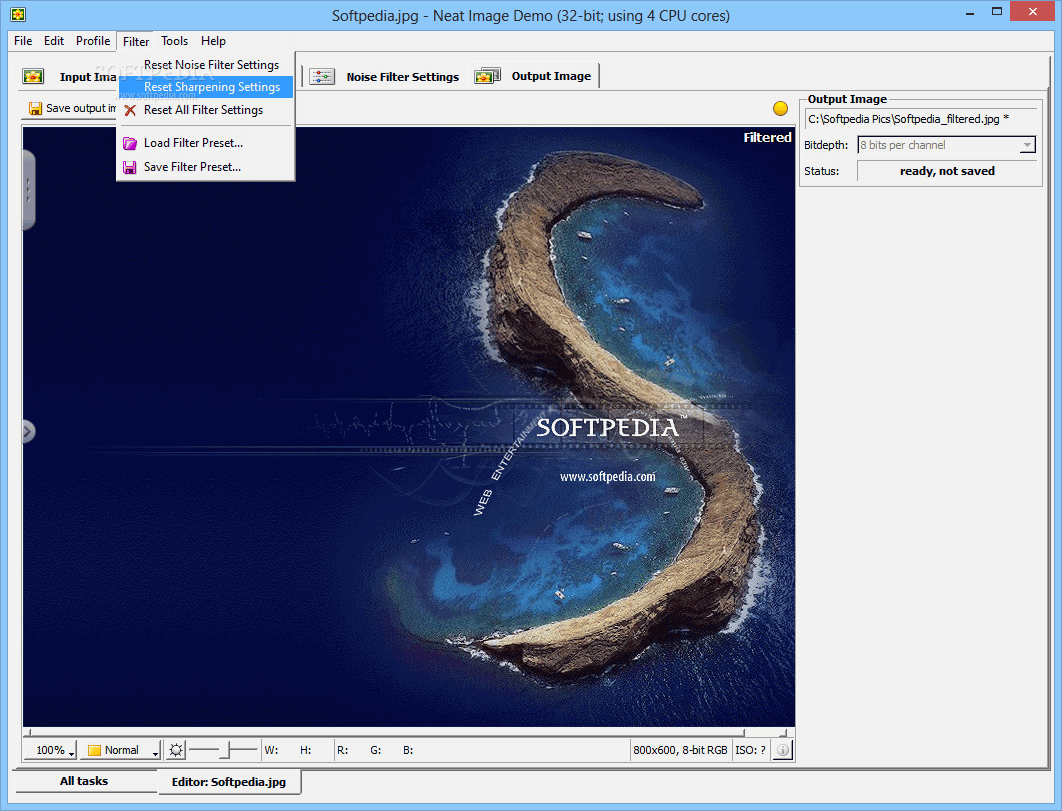
Task: Open the Bitdepth dropdown
Action: point(946,145)
